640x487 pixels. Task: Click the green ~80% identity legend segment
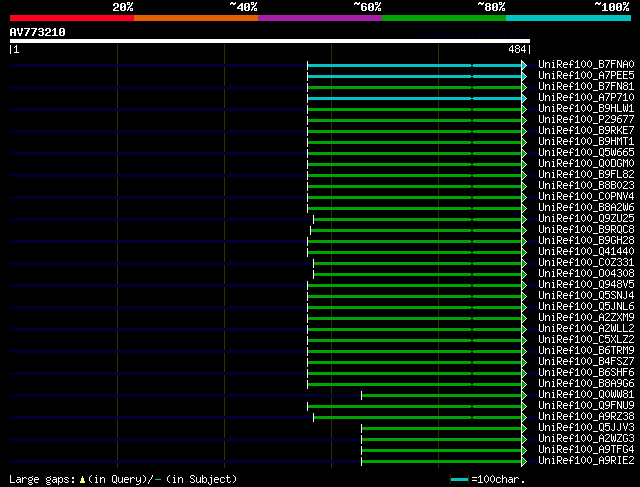click(x=444, y=18)
